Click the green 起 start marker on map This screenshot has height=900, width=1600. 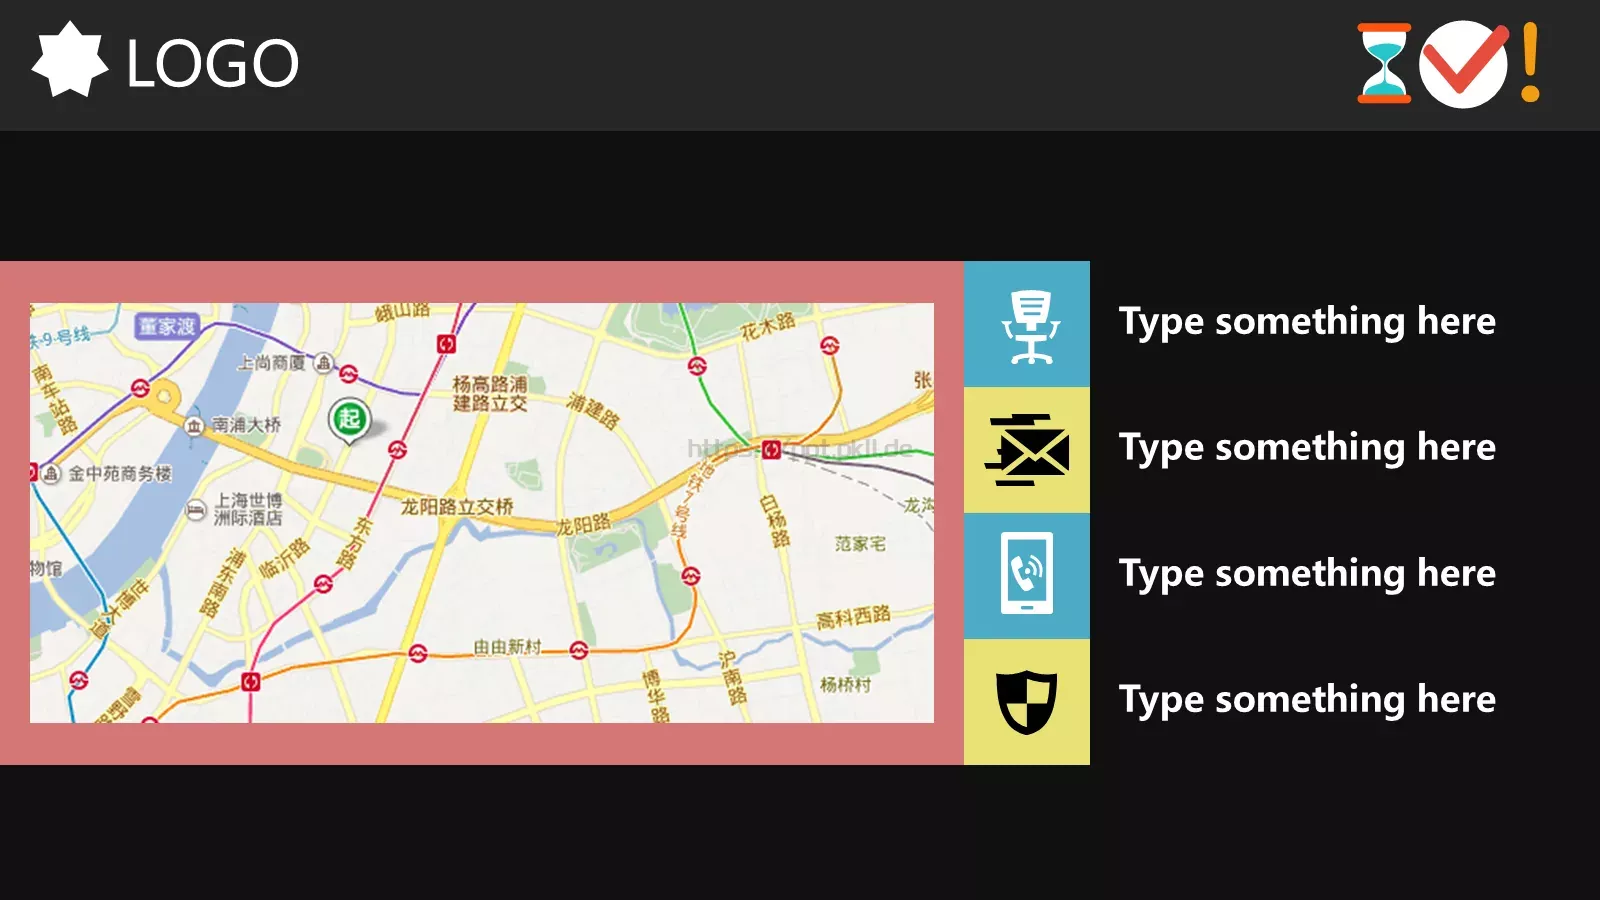(349, 420)
